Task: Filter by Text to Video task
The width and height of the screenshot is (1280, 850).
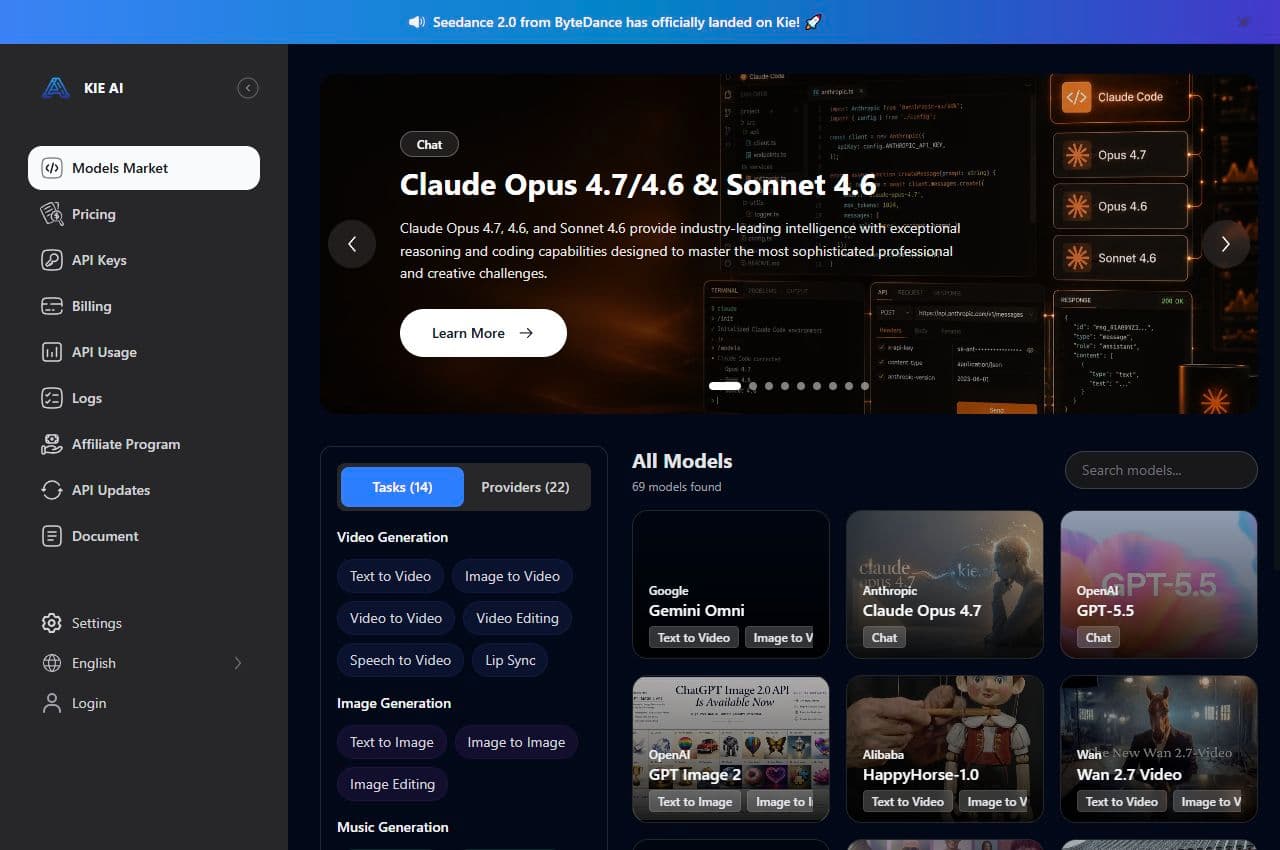Action: [390, 576]
